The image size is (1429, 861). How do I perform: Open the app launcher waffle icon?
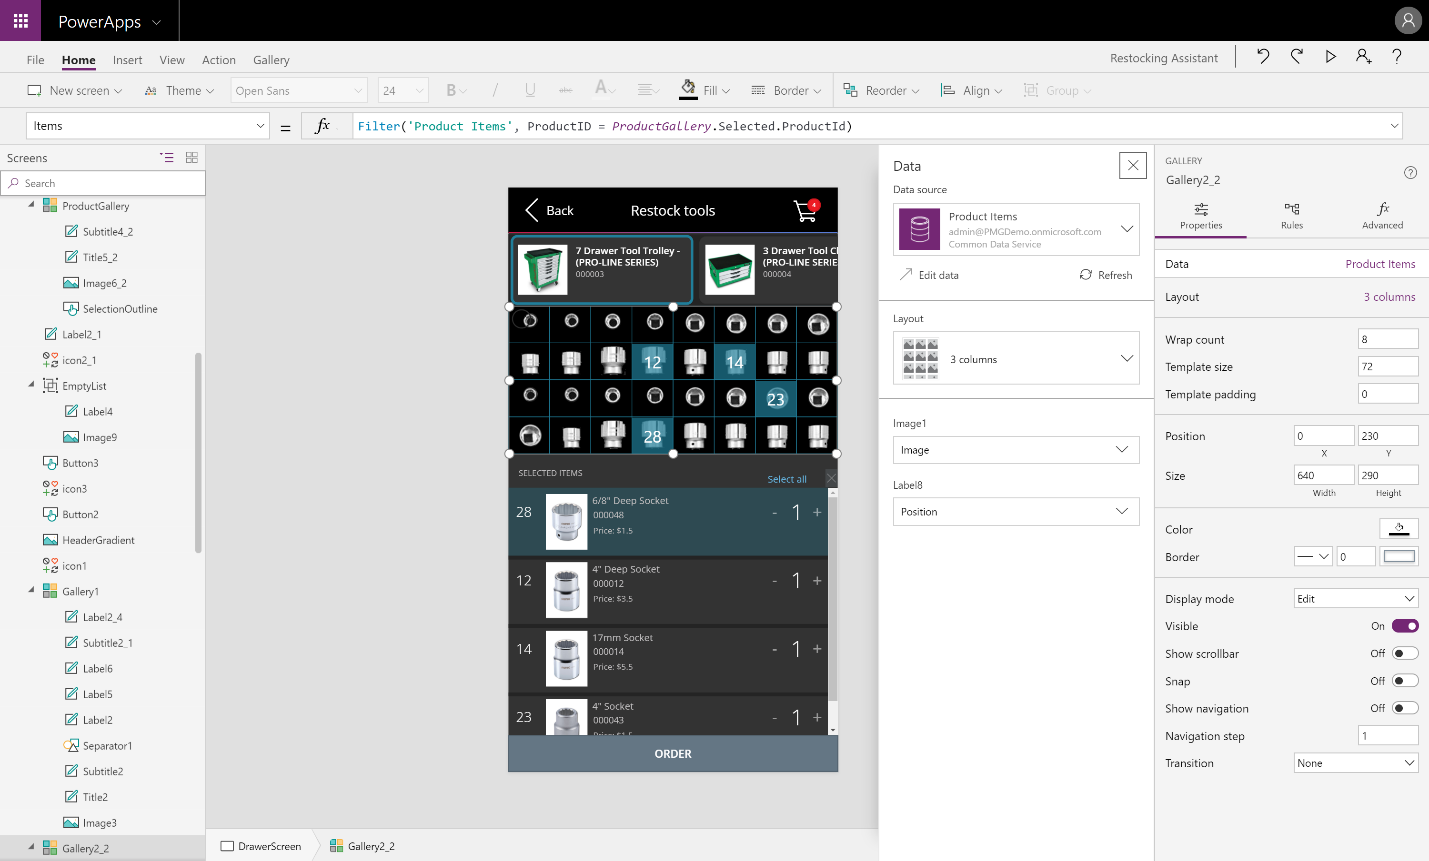tap(20, 20)
